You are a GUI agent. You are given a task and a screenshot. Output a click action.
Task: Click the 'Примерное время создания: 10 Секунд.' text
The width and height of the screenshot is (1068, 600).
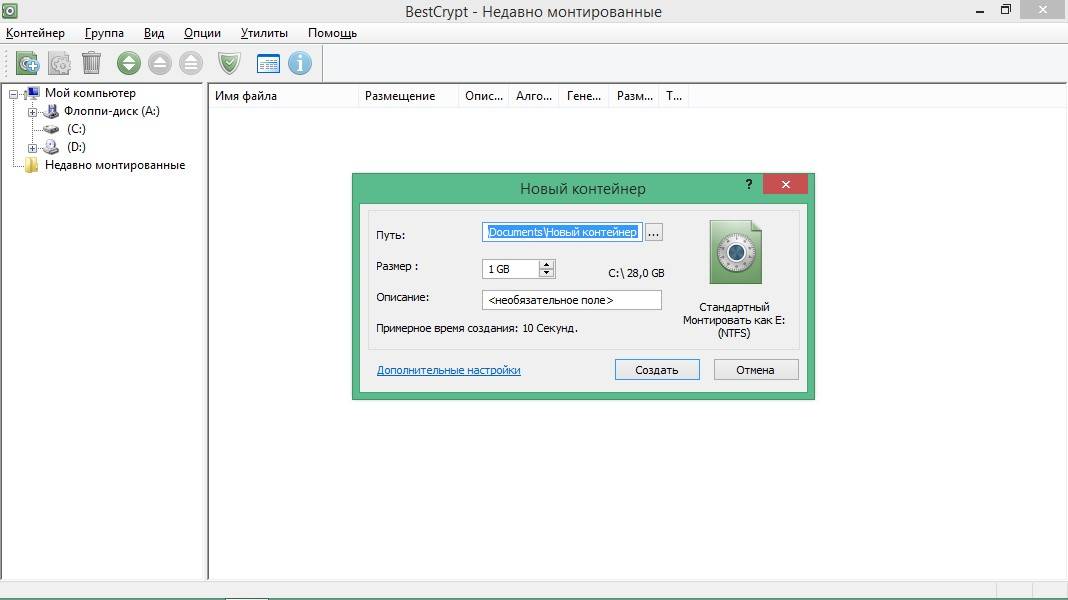click(x=477, y=328)
